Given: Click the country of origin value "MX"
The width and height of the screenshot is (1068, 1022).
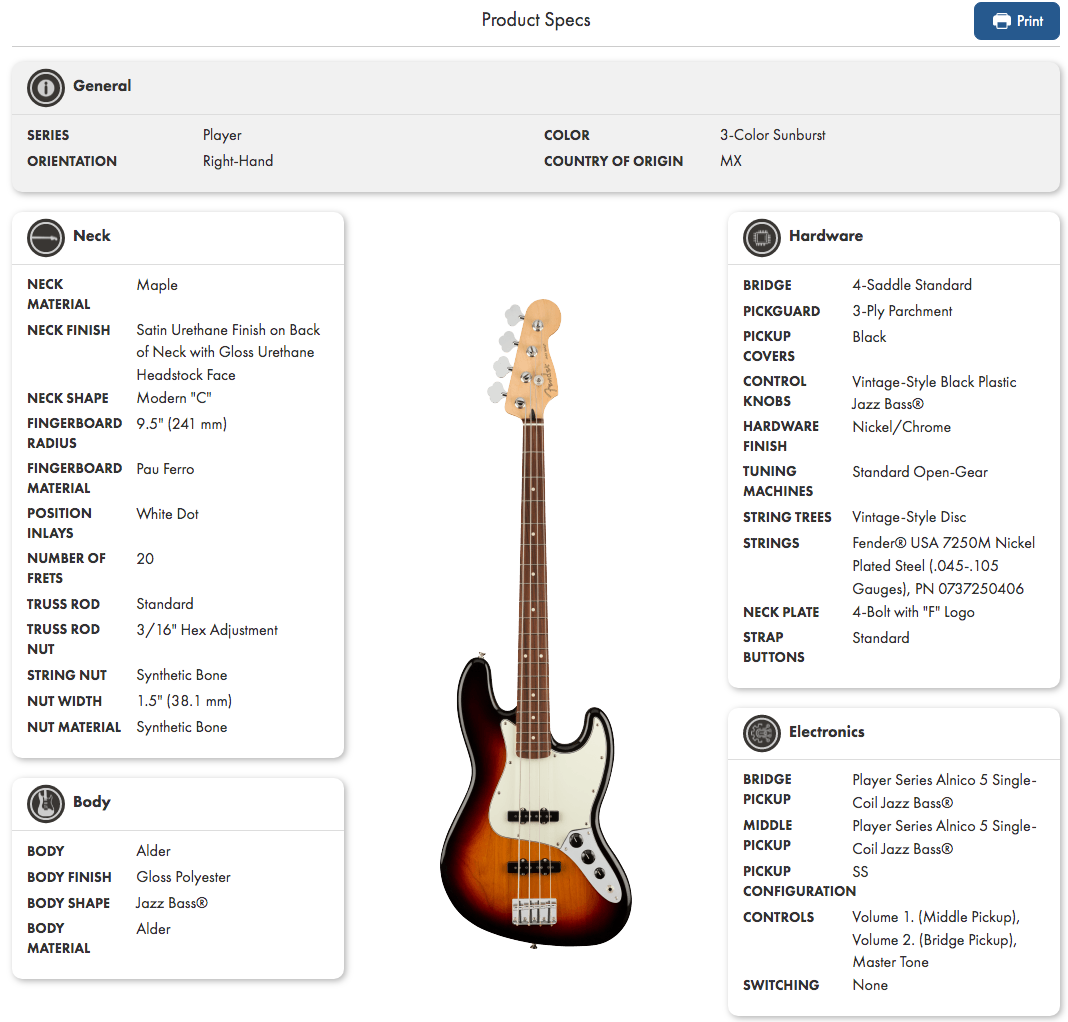Looking at the screenshot, I should click(731, 161).
